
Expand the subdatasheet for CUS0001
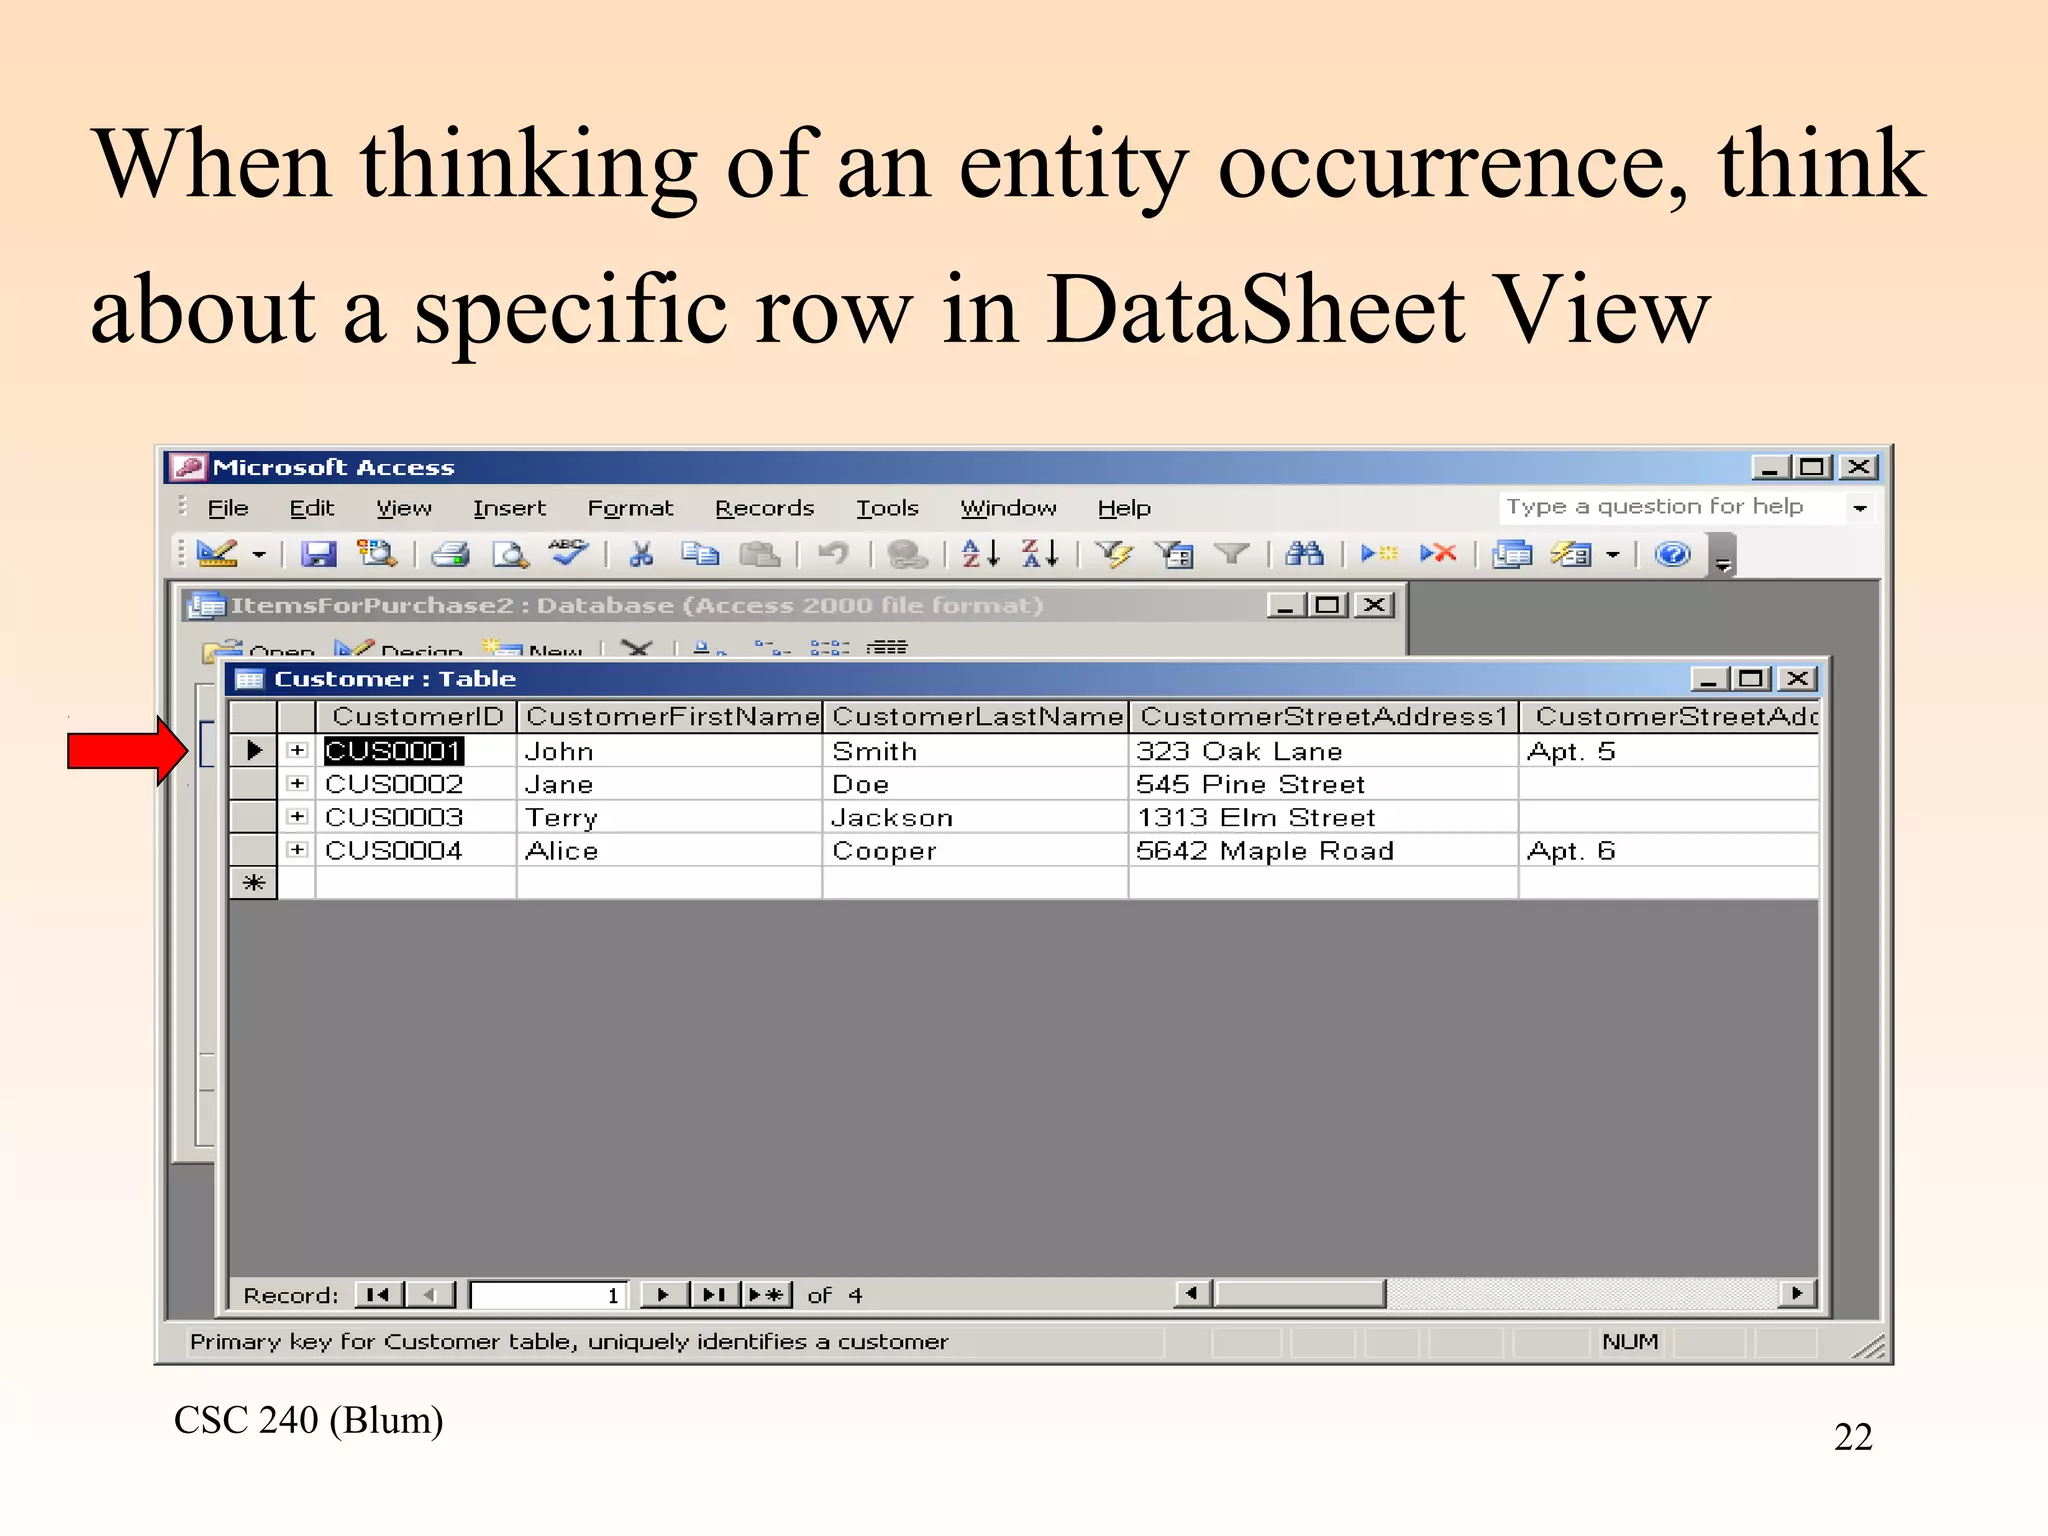pyautogui.click(x=297, y=750)
